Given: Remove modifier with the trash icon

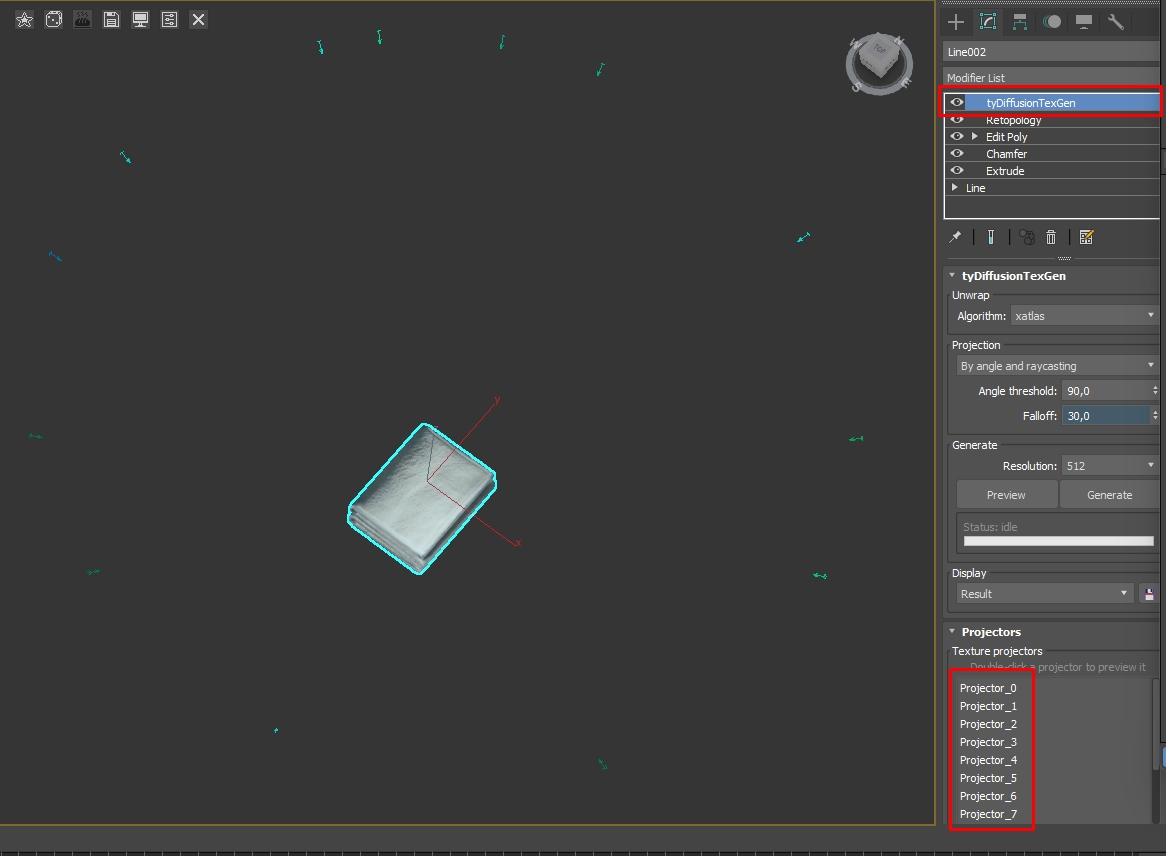Looking at the screenshot, I should [x=1051, y=237].
